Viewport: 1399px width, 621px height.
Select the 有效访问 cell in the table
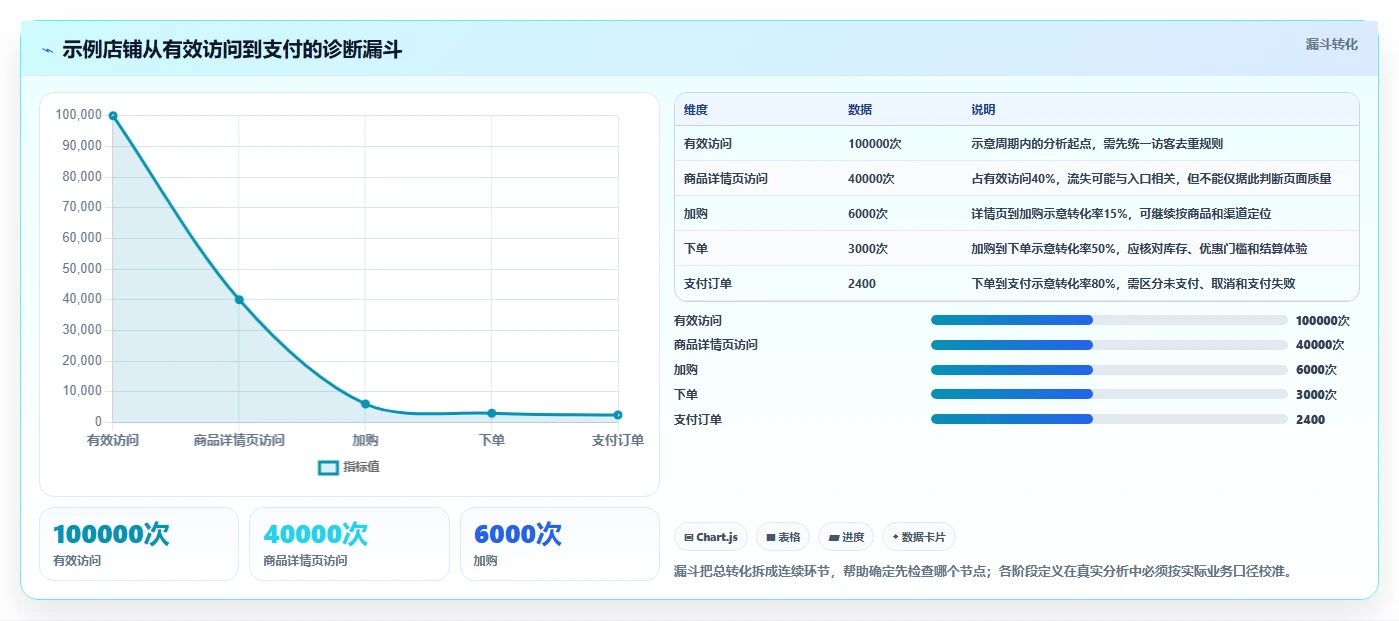click(708, 144)
